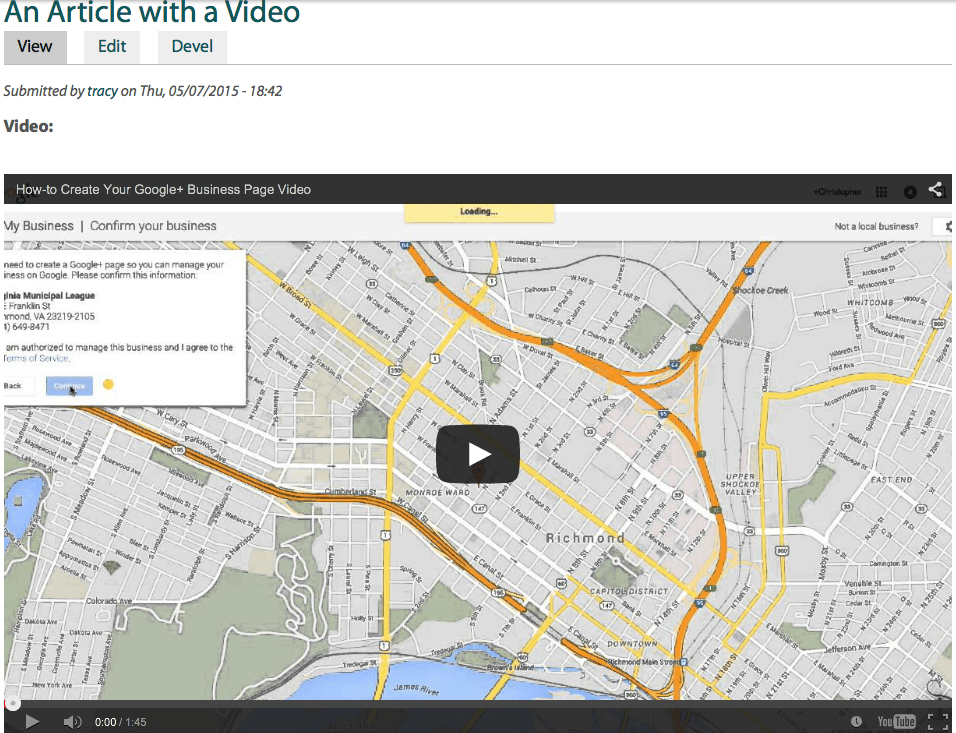956x733 pixels.
Task: Click the video title How-to Create Your Google+ Business Page
Action: click(163, 190)
